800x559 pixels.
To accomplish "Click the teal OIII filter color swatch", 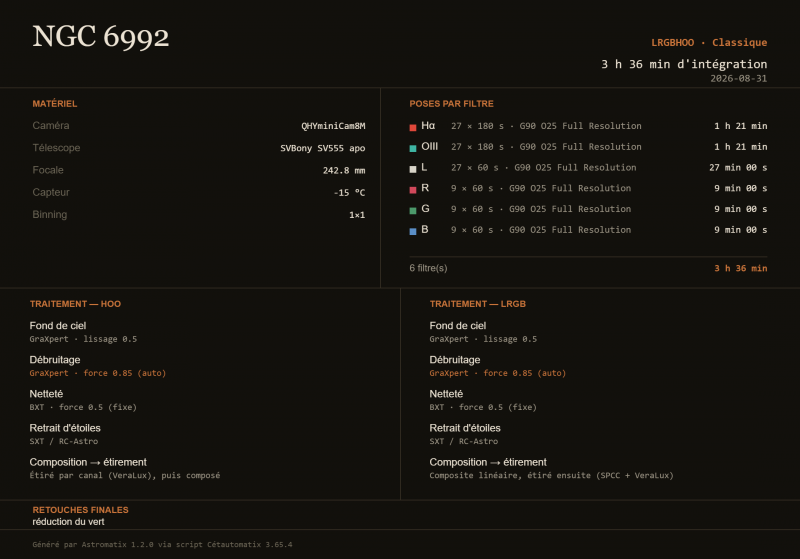I will pyautogui.click(x=413, y=148).
